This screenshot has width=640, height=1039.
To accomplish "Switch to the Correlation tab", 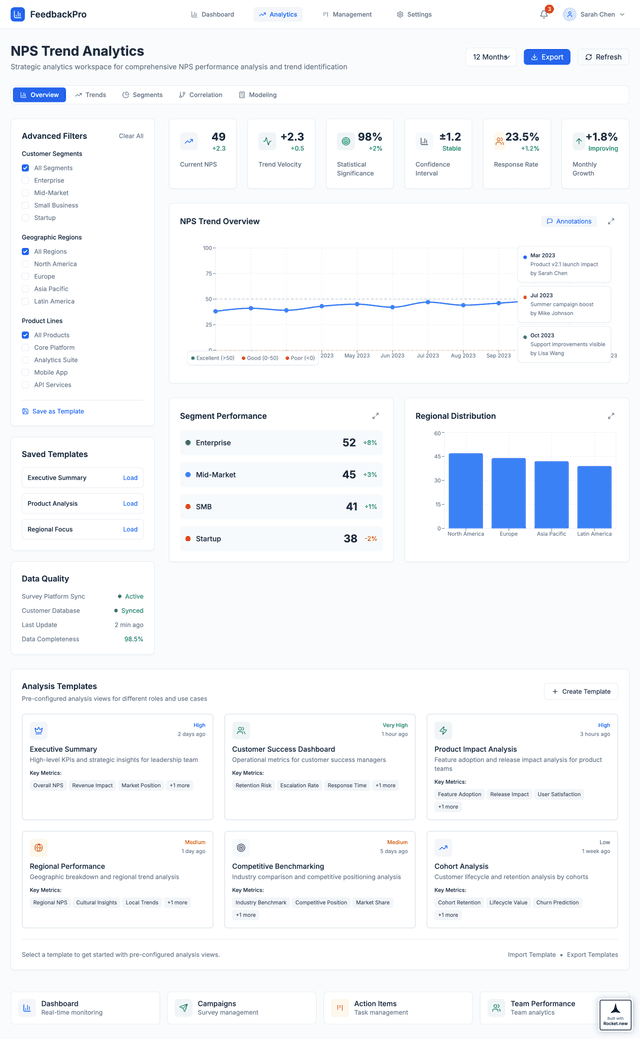I will (x=200, y=95).
